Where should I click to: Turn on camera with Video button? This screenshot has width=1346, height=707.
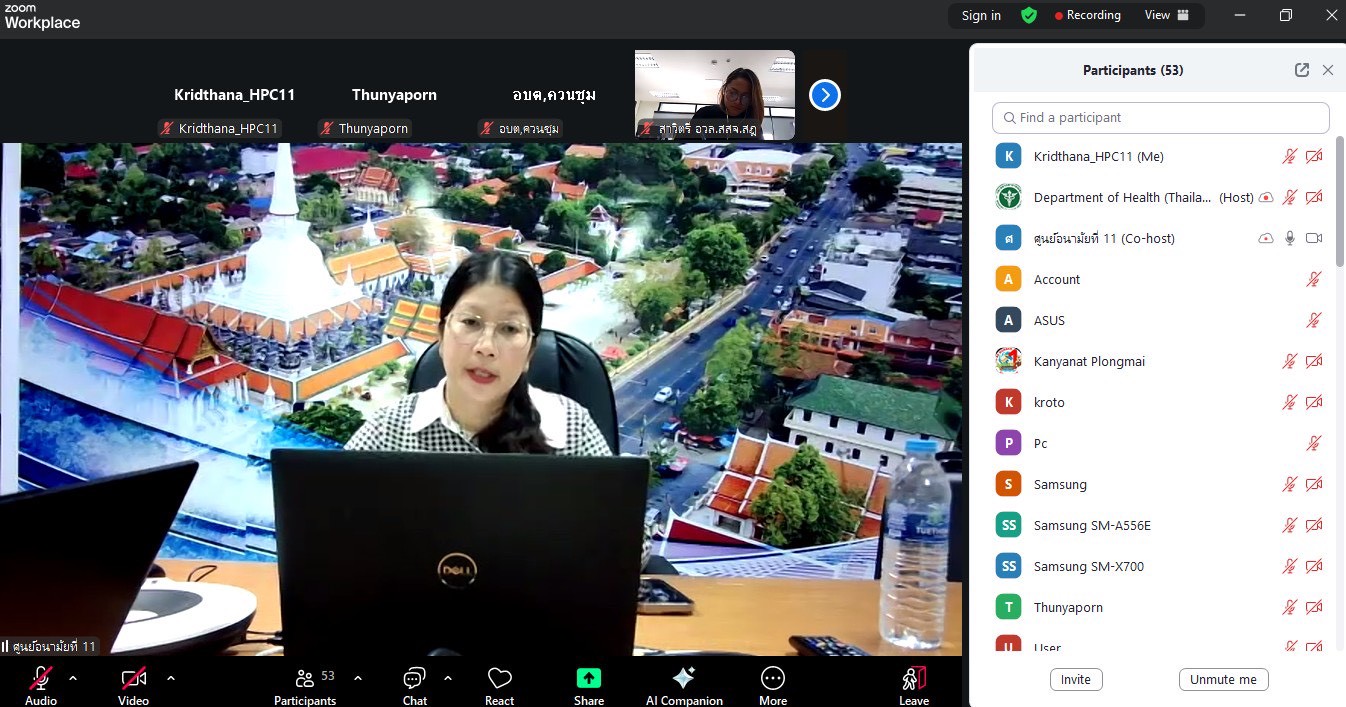[x=133, y=679]
